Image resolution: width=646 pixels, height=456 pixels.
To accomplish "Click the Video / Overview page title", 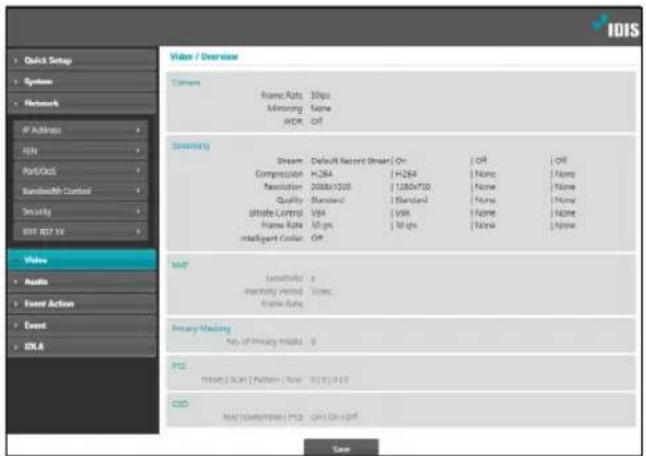I will (x=204, y=56).
